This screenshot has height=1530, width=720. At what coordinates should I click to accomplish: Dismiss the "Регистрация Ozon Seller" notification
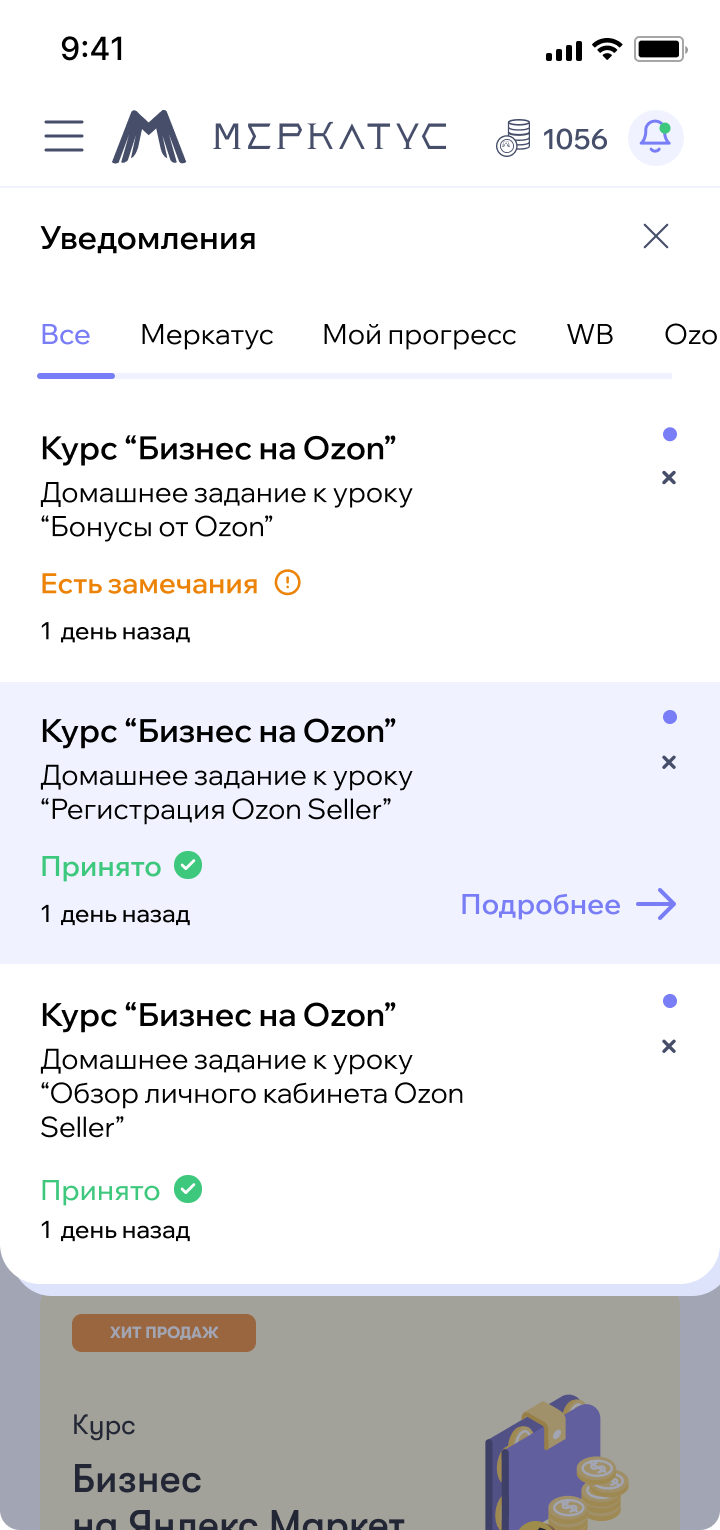point(669,762)
